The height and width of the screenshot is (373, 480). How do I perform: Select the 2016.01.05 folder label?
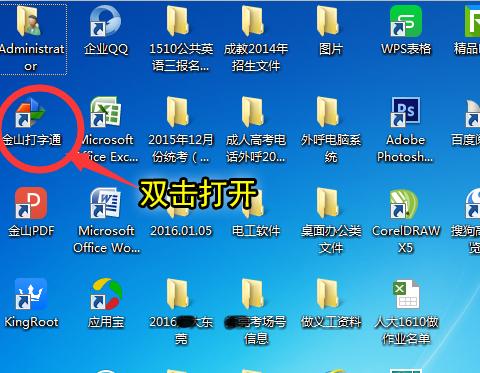tap(181, 231)
